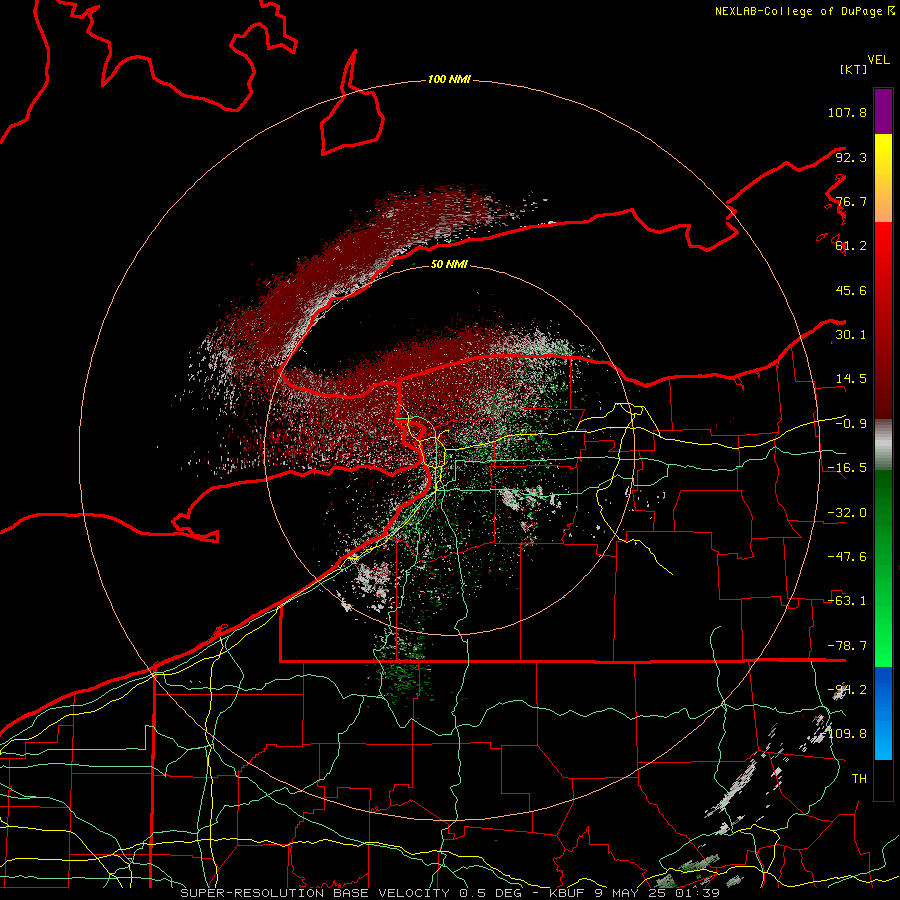Pick the red band on velocity color bar
900x900 pixels.
[x=883, y=320]
